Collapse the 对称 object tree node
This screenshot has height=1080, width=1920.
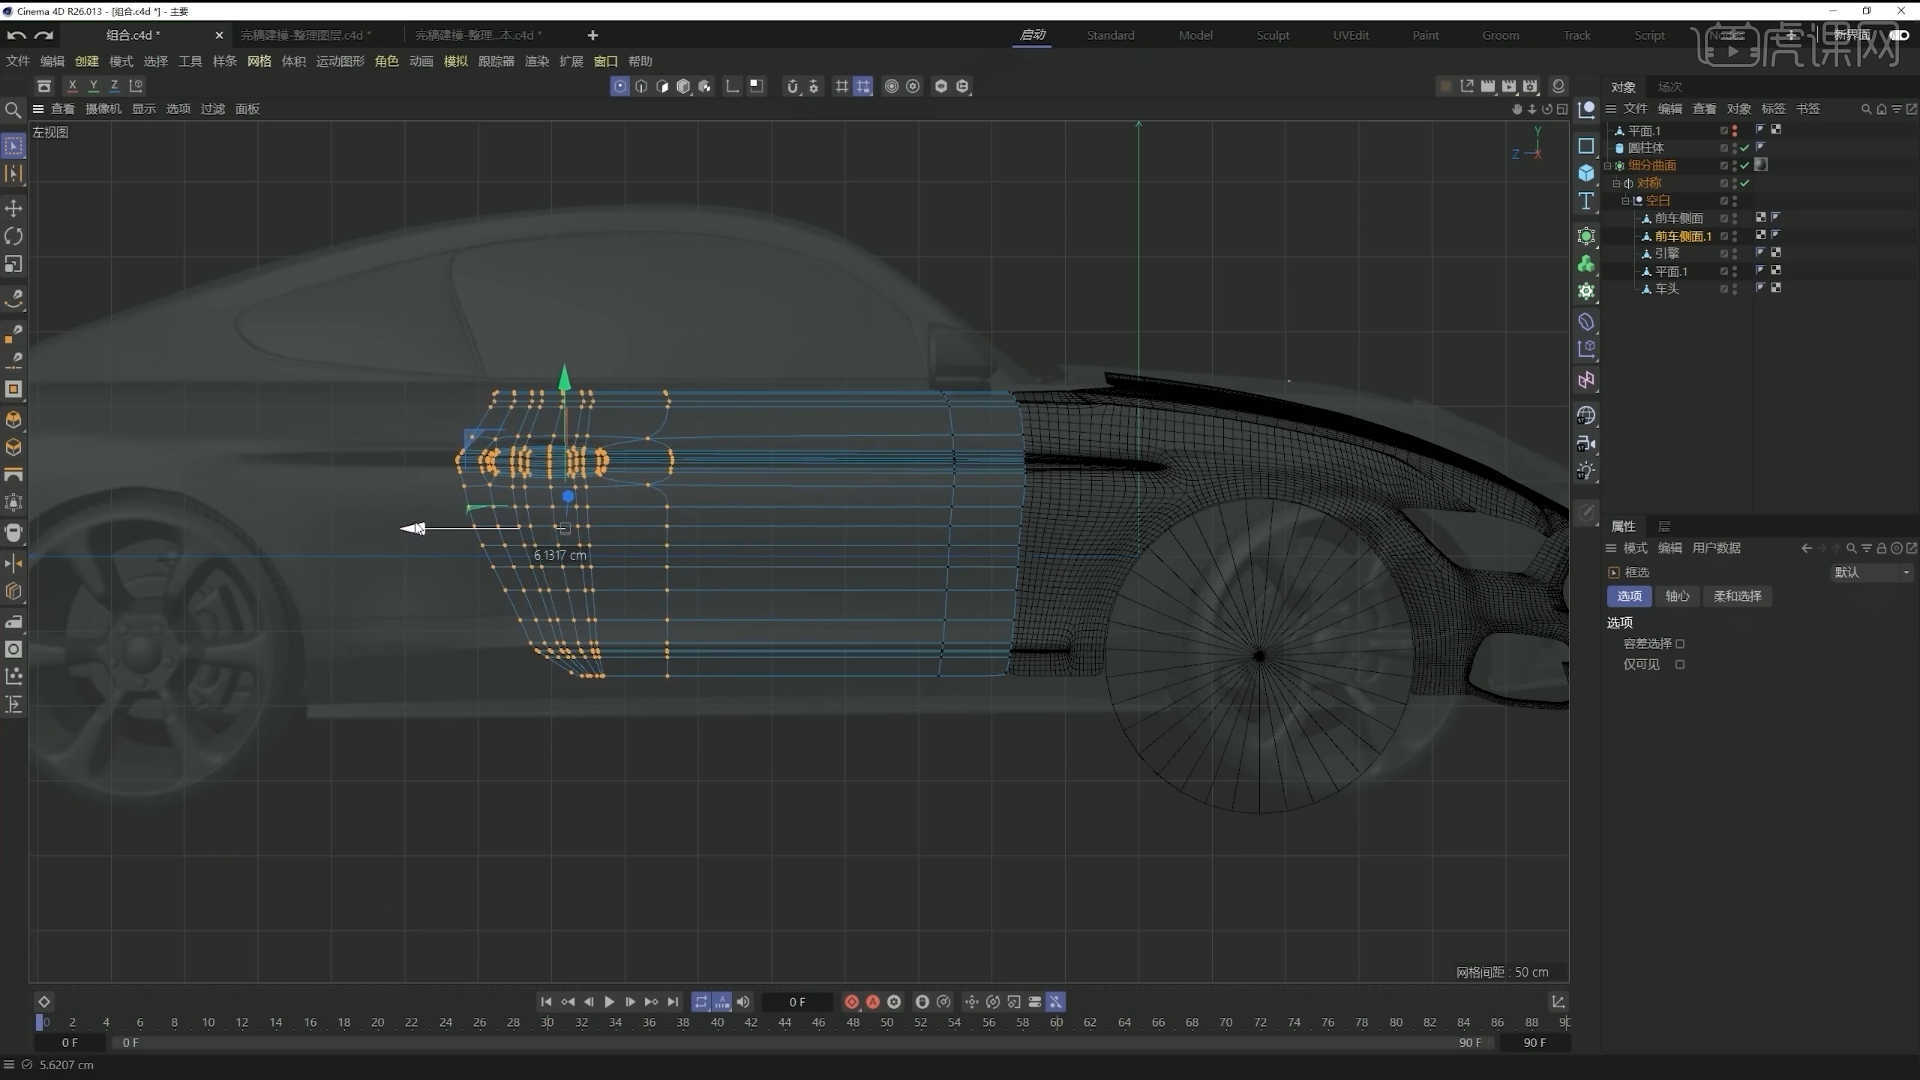(x=1616, y=183)
